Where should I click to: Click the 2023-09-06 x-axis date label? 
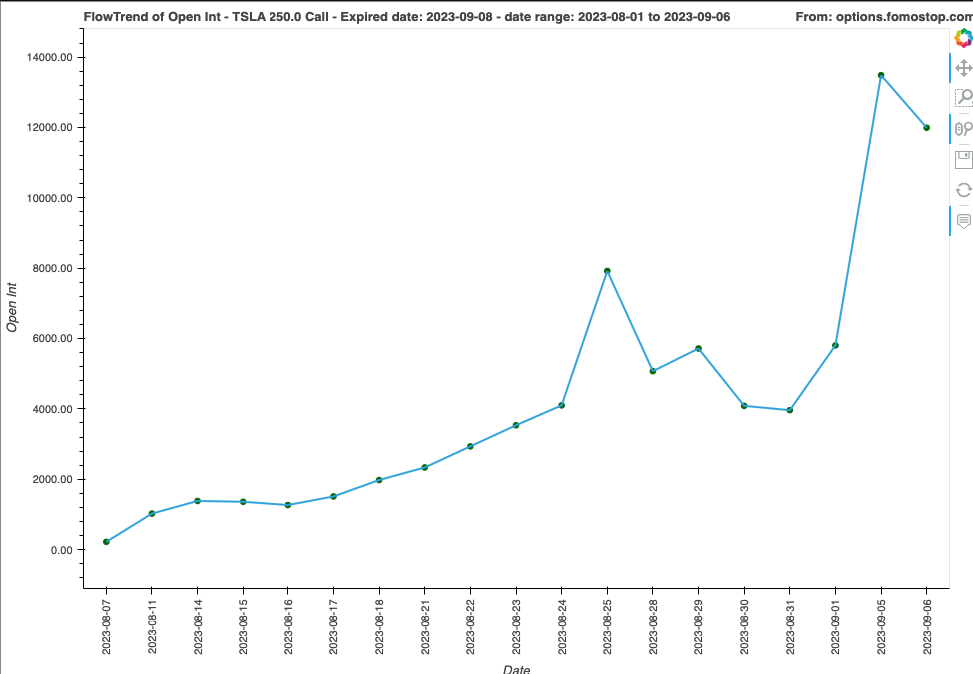pos(926,626)
